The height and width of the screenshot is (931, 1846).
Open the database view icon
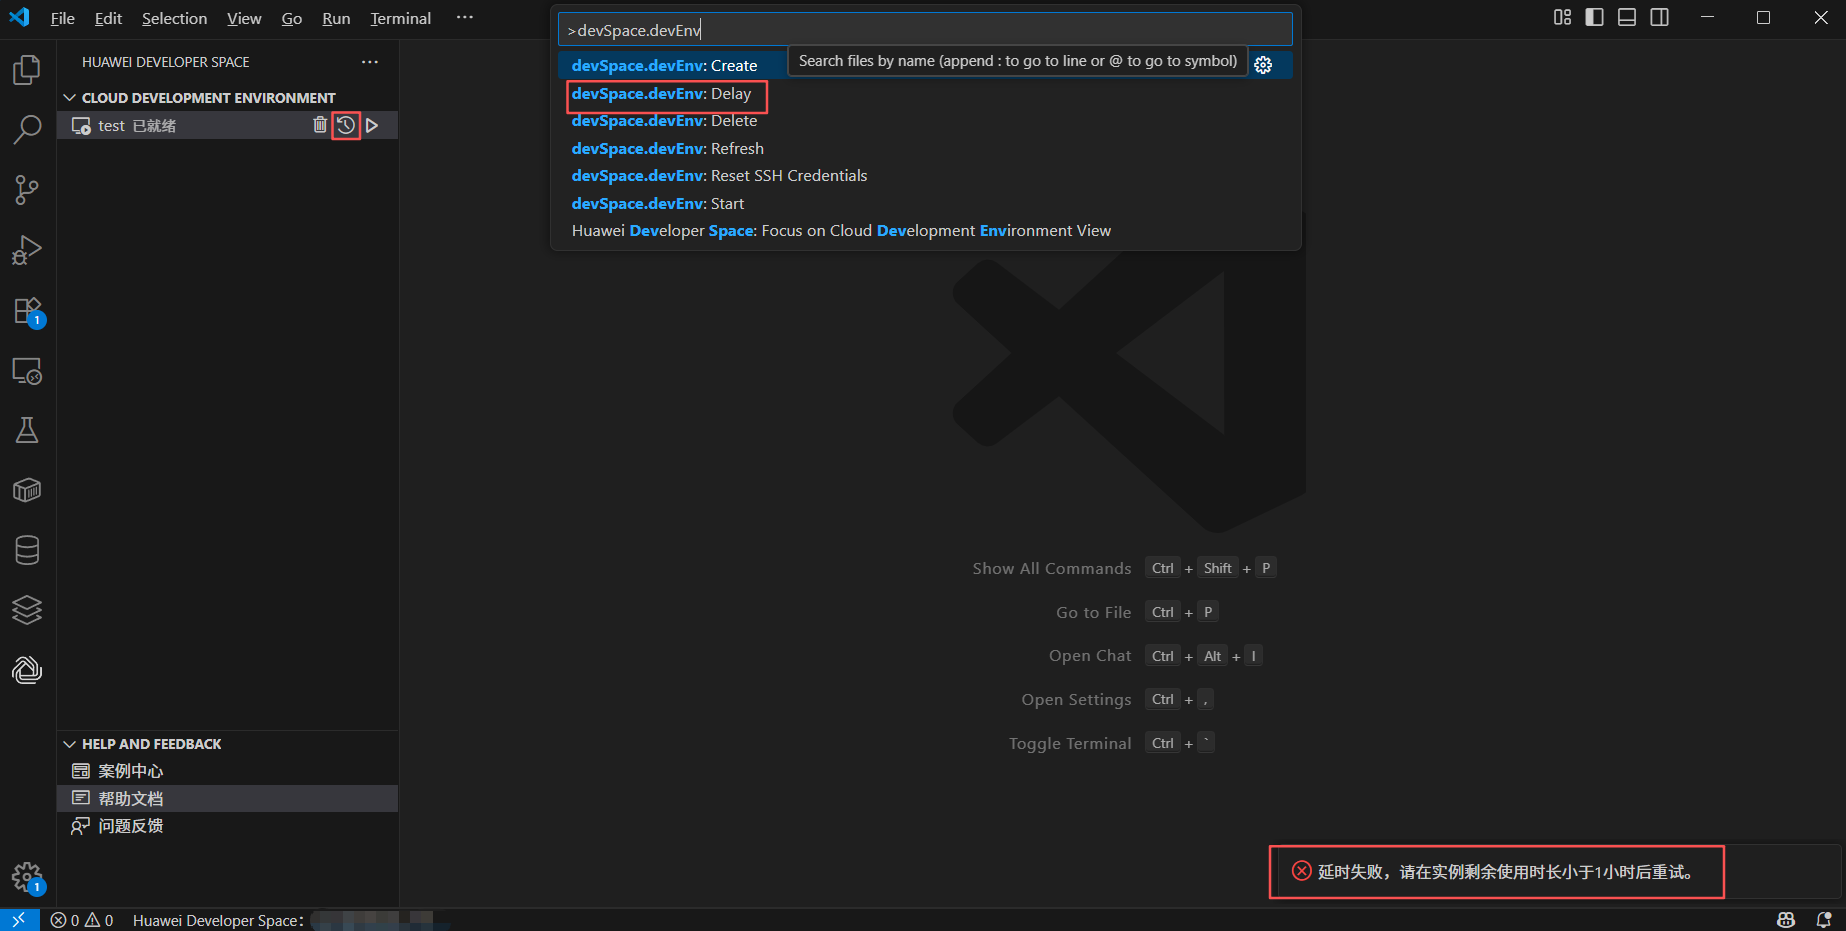coord(27,550)
